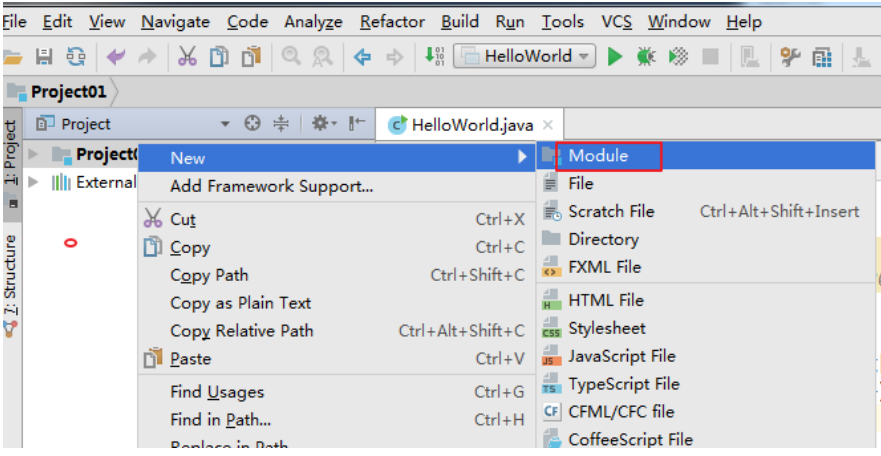Open the Code menu
The width and height of the screenshot is (881, 456).
click(247, 21)
